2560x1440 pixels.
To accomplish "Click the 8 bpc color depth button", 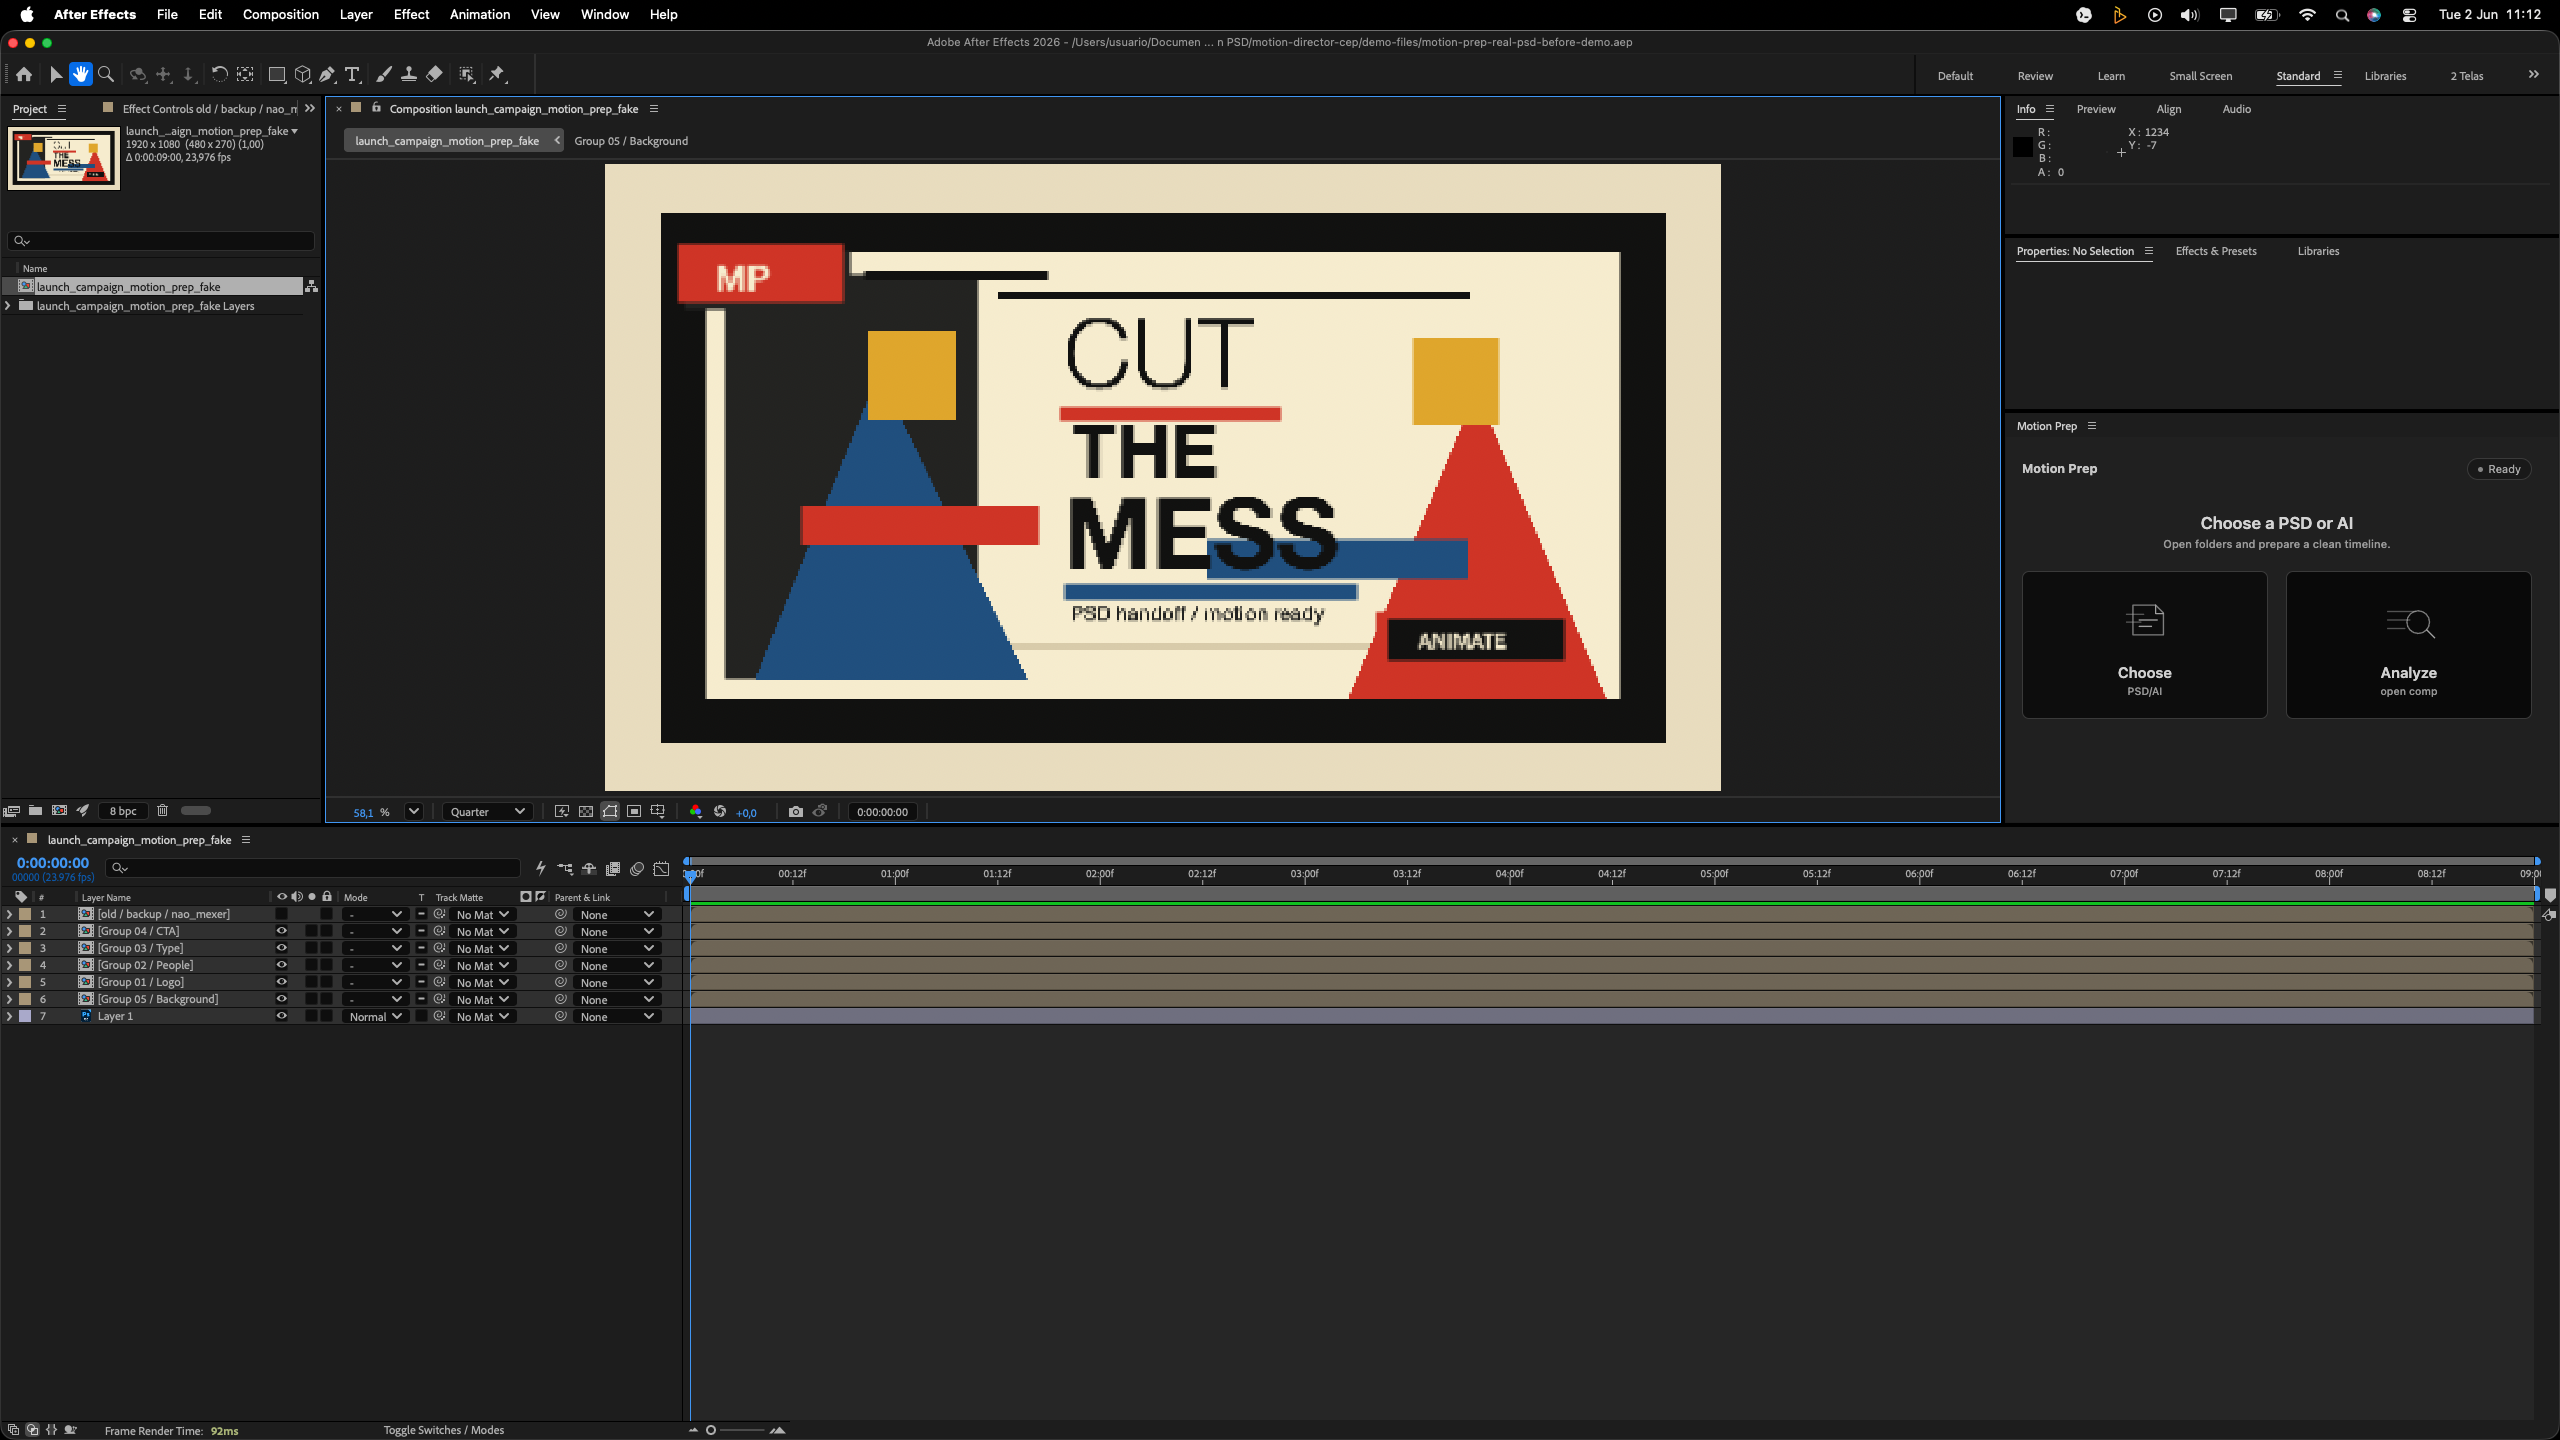I will 123,811.
